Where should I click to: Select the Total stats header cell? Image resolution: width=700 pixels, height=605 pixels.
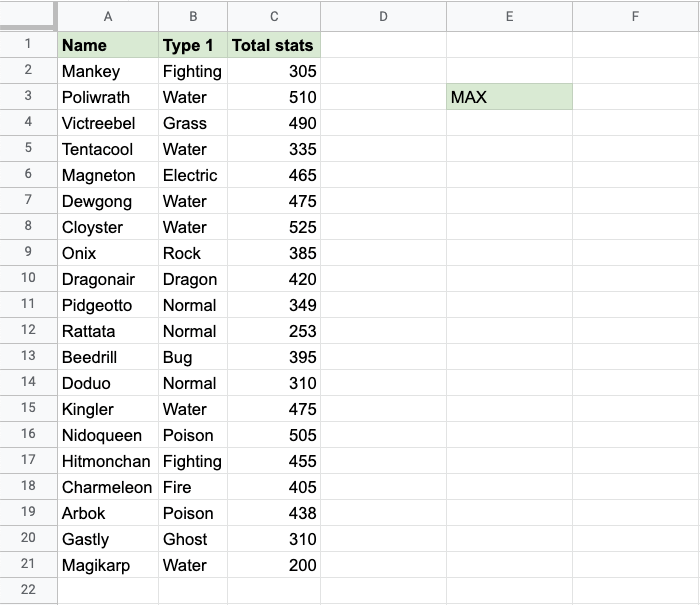274,45
